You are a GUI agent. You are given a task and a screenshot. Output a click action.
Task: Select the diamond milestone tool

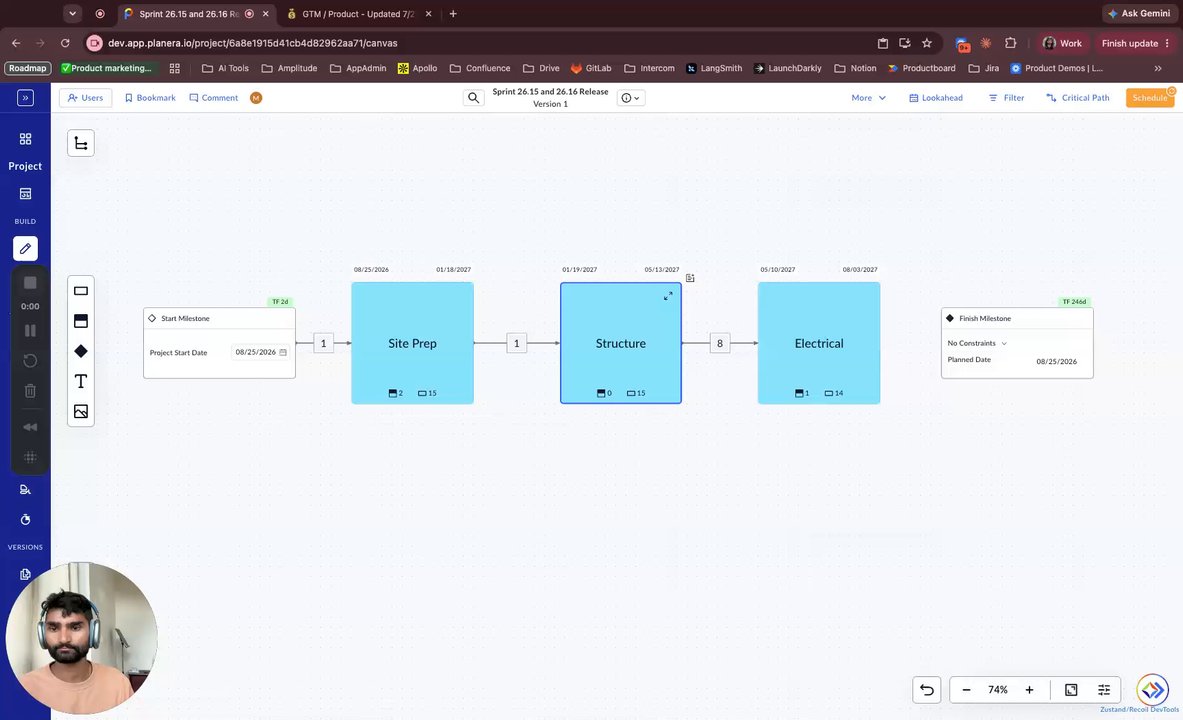pos(81,351)
